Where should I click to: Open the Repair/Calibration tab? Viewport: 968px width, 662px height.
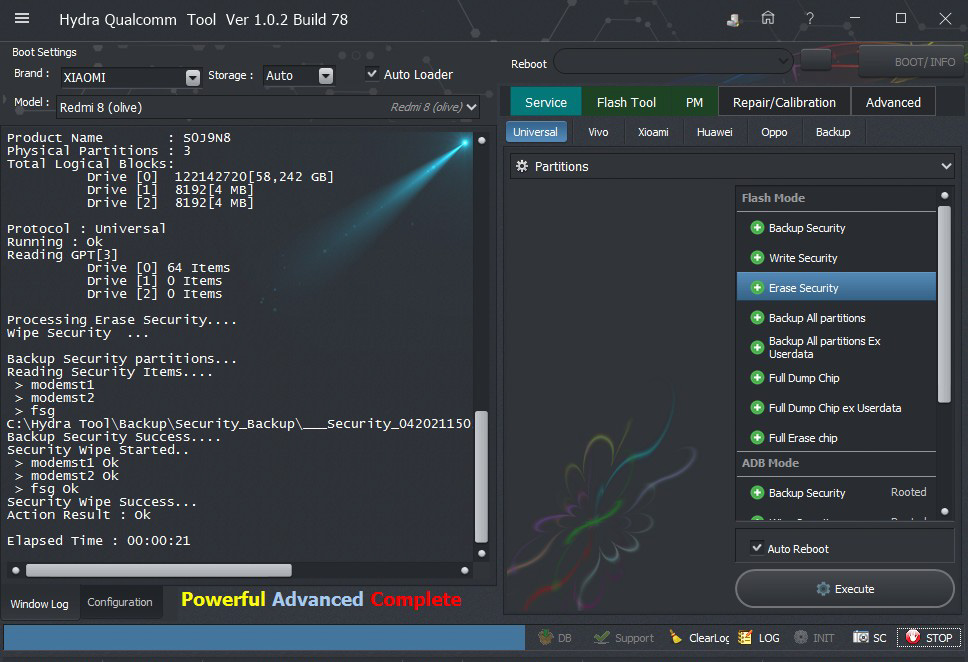point(784,102)
